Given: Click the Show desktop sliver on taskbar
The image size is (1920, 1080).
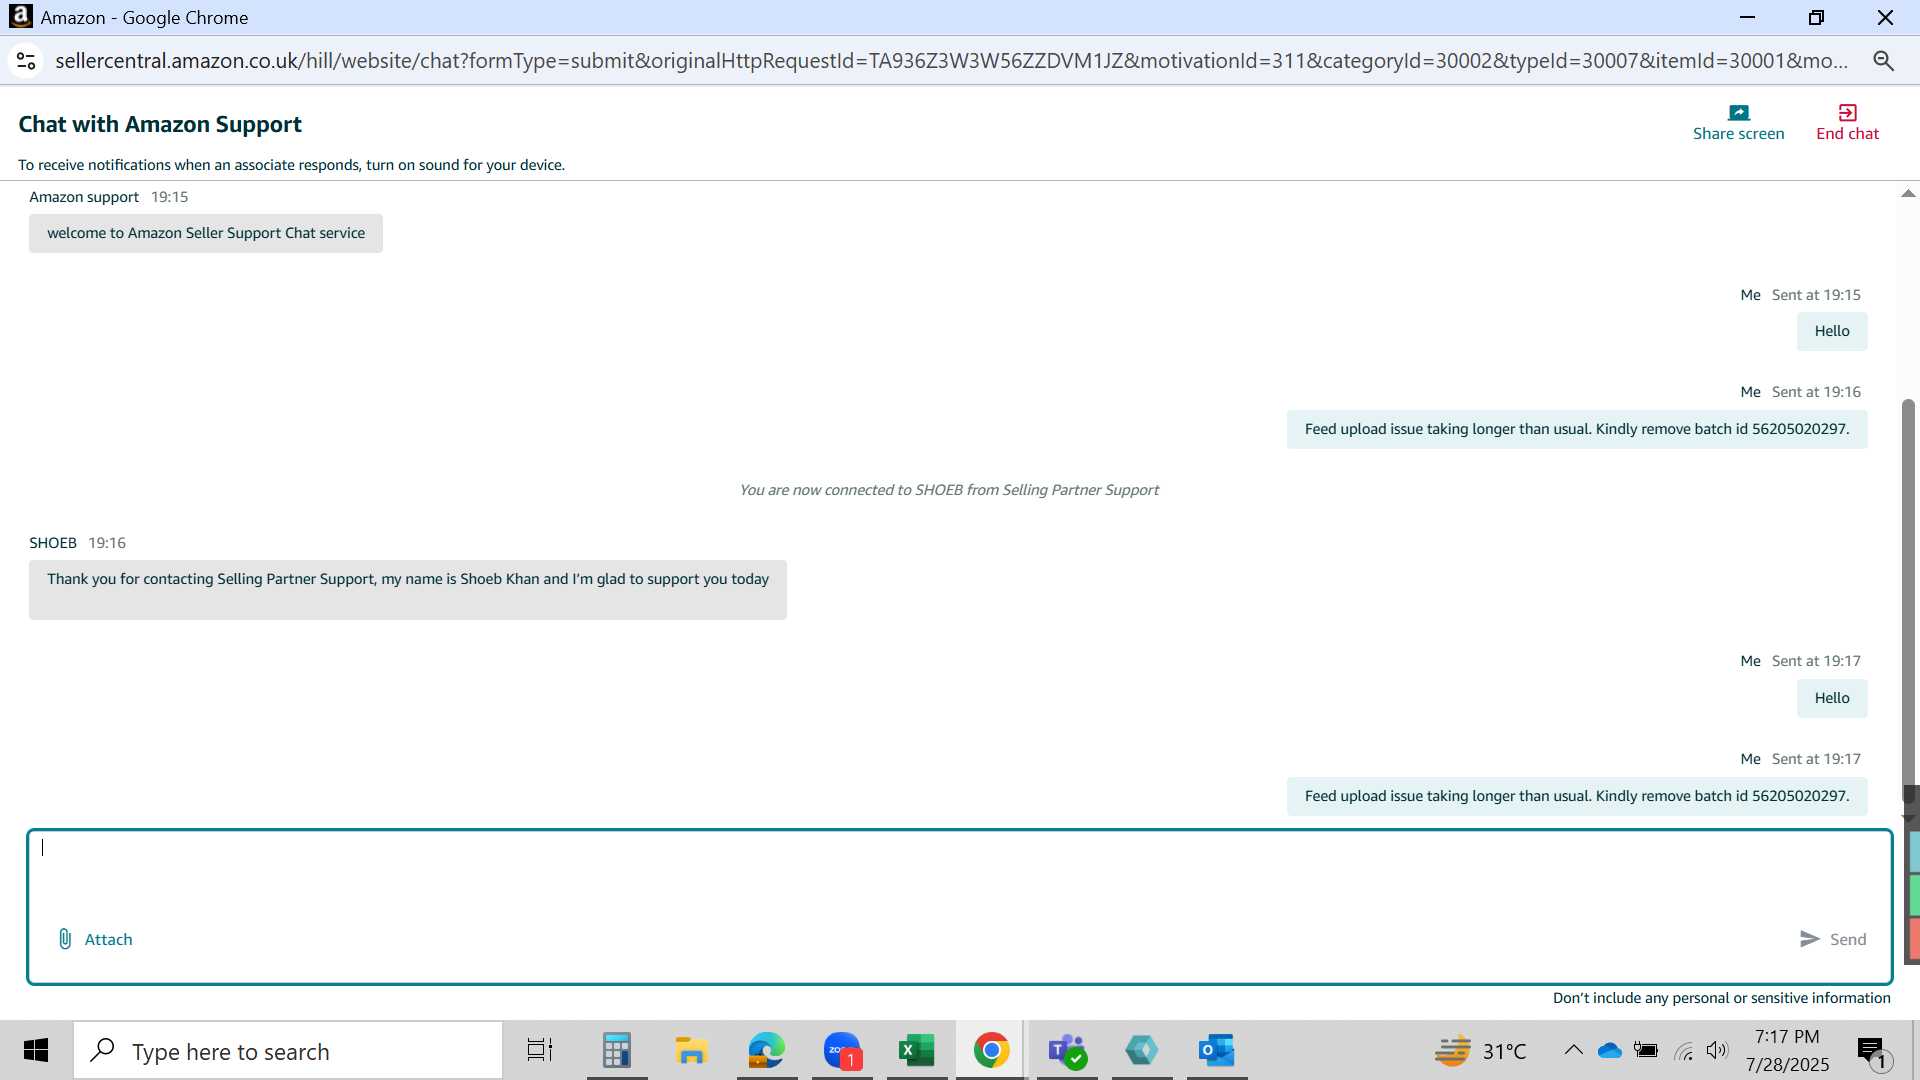Looking at the screenshot, I should click(1915, 1051).
